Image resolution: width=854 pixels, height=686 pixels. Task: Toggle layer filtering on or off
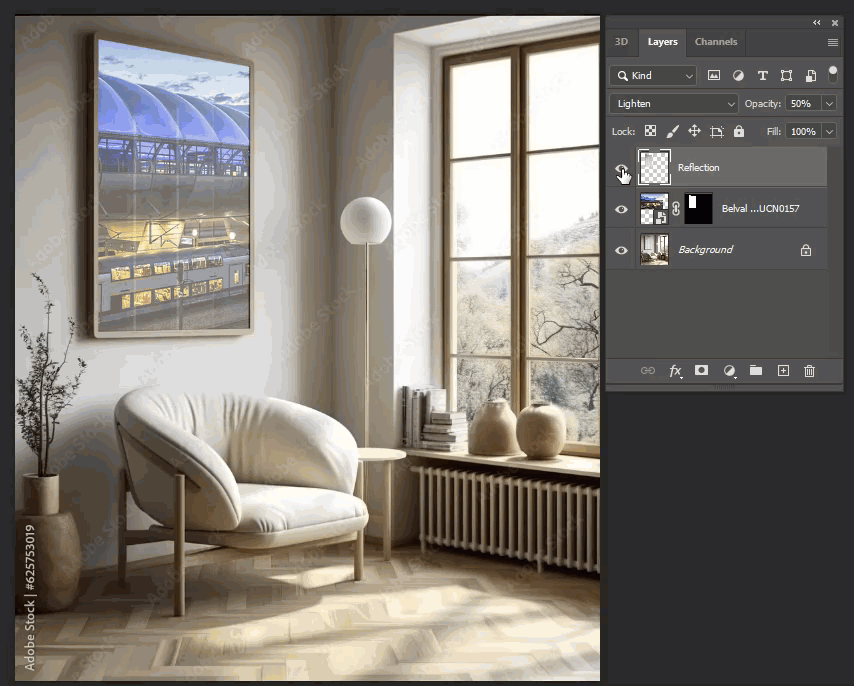pyautogui.click(x=832, y=75)
